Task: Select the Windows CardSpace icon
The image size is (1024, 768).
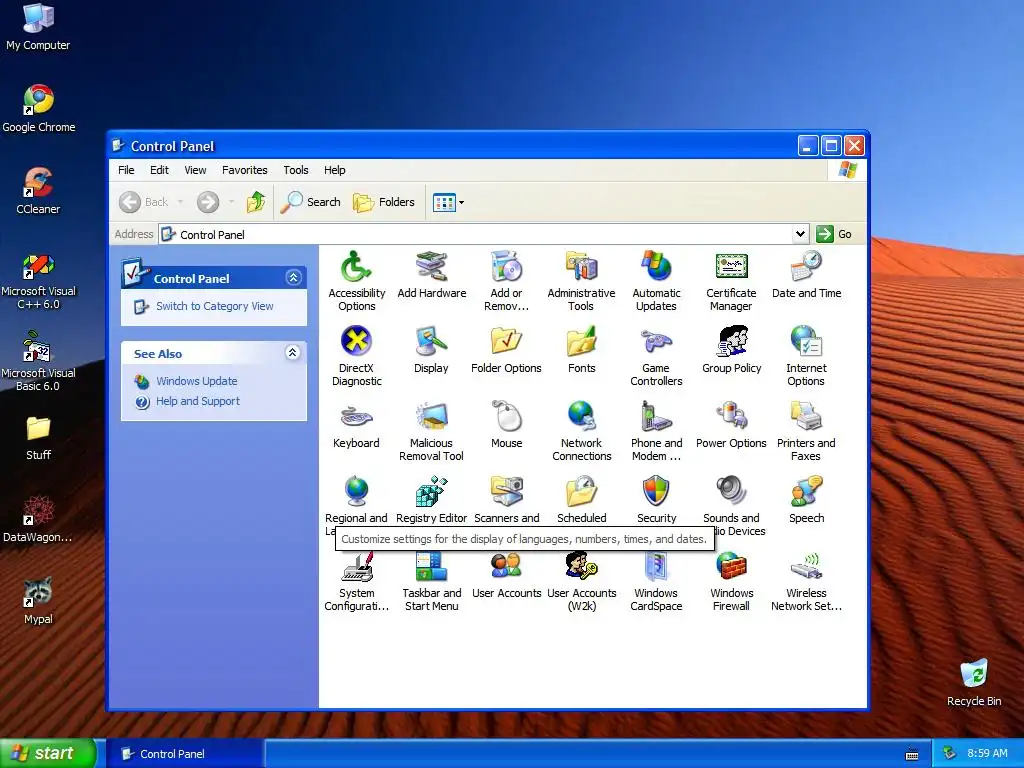Action: [x=656, y=567]
